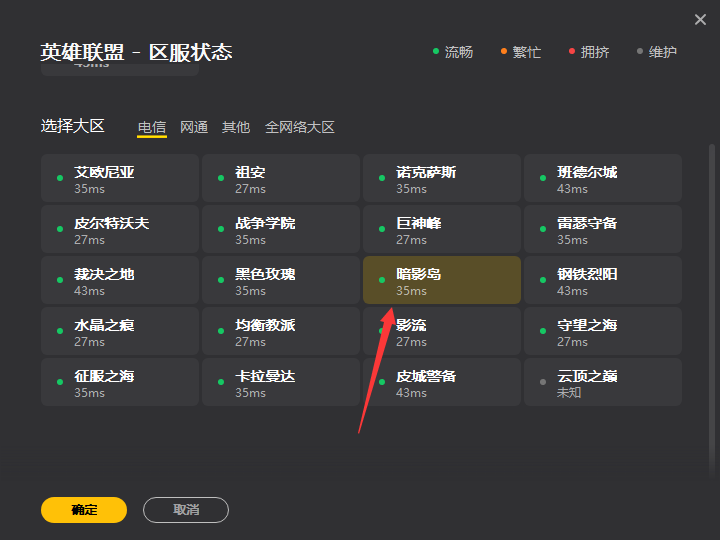Click the green status dot beside 班德尔城

click(x=543, y=178)
